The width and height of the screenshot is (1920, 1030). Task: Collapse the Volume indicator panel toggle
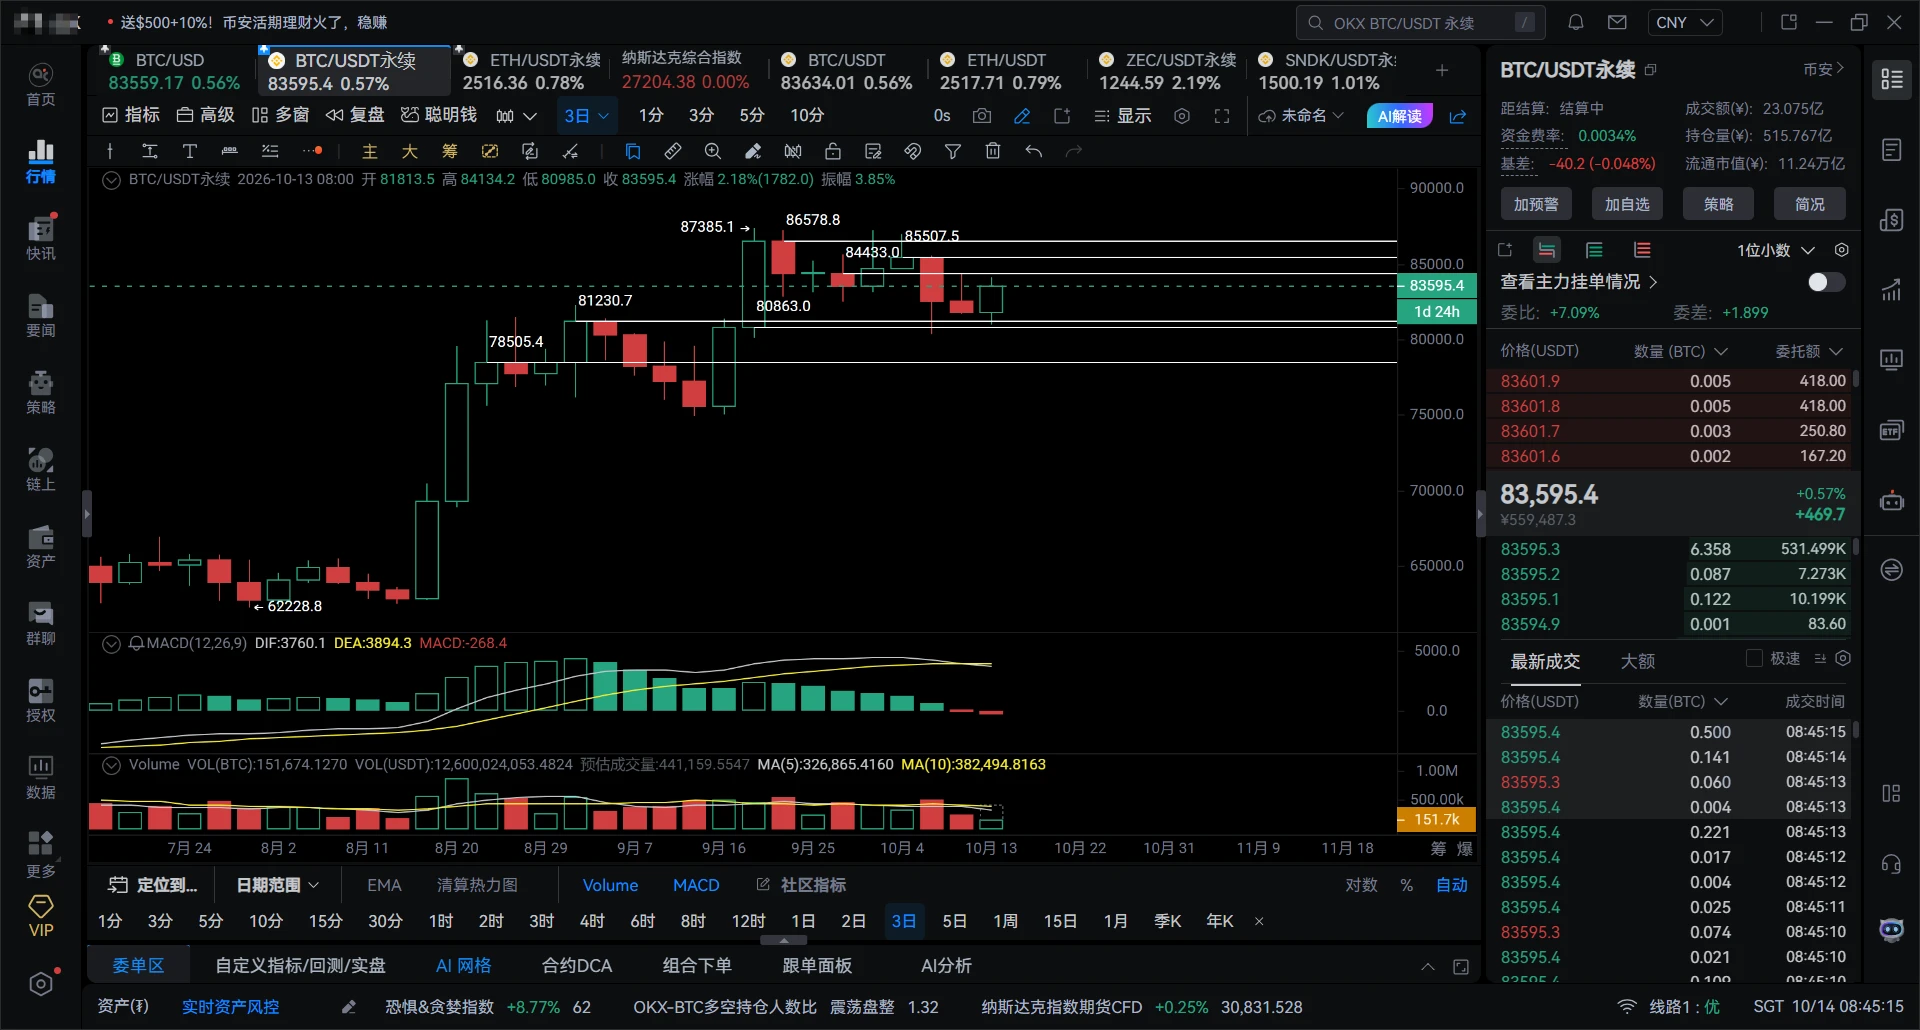(111, 765)
